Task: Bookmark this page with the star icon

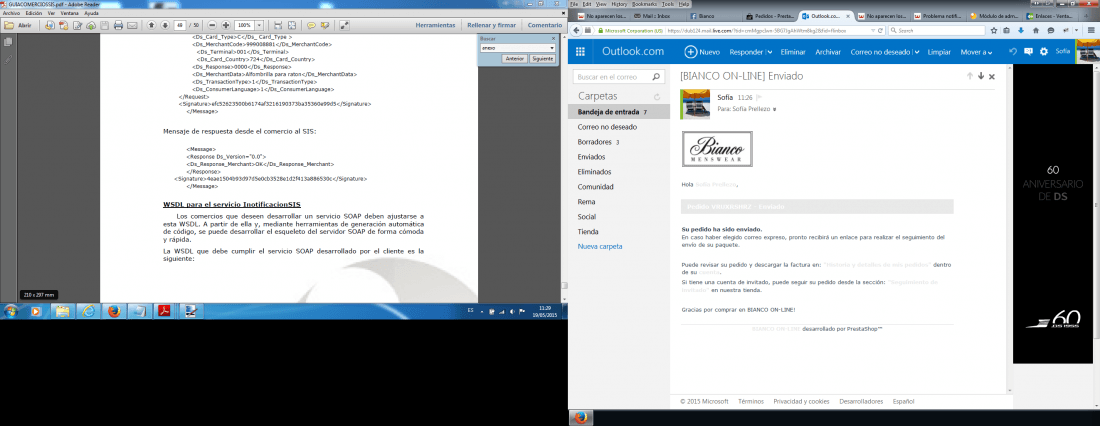Action: coord(994,31)
